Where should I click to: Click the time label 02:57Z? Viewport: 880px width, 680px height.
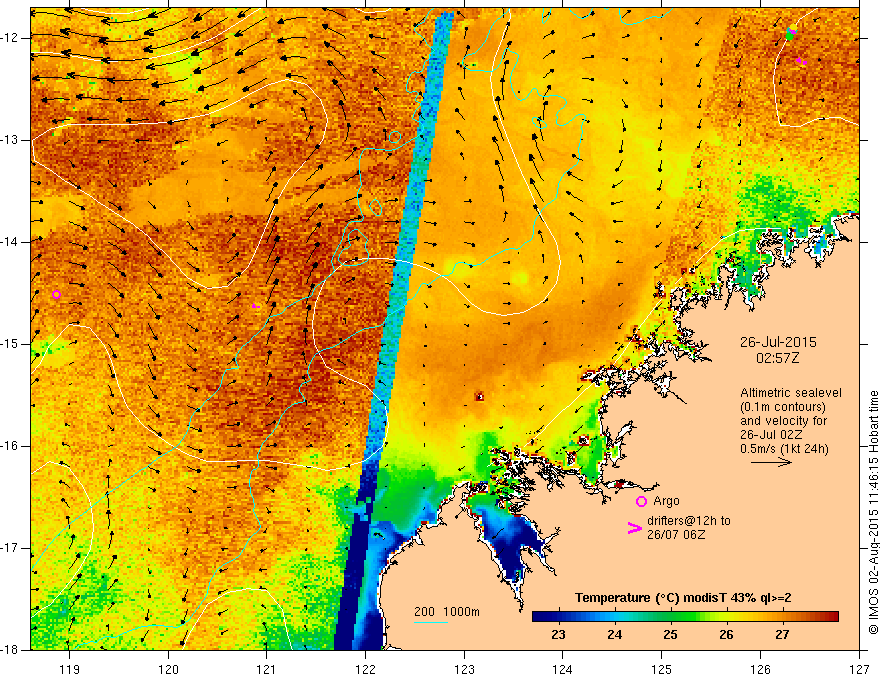pos(777,358)
